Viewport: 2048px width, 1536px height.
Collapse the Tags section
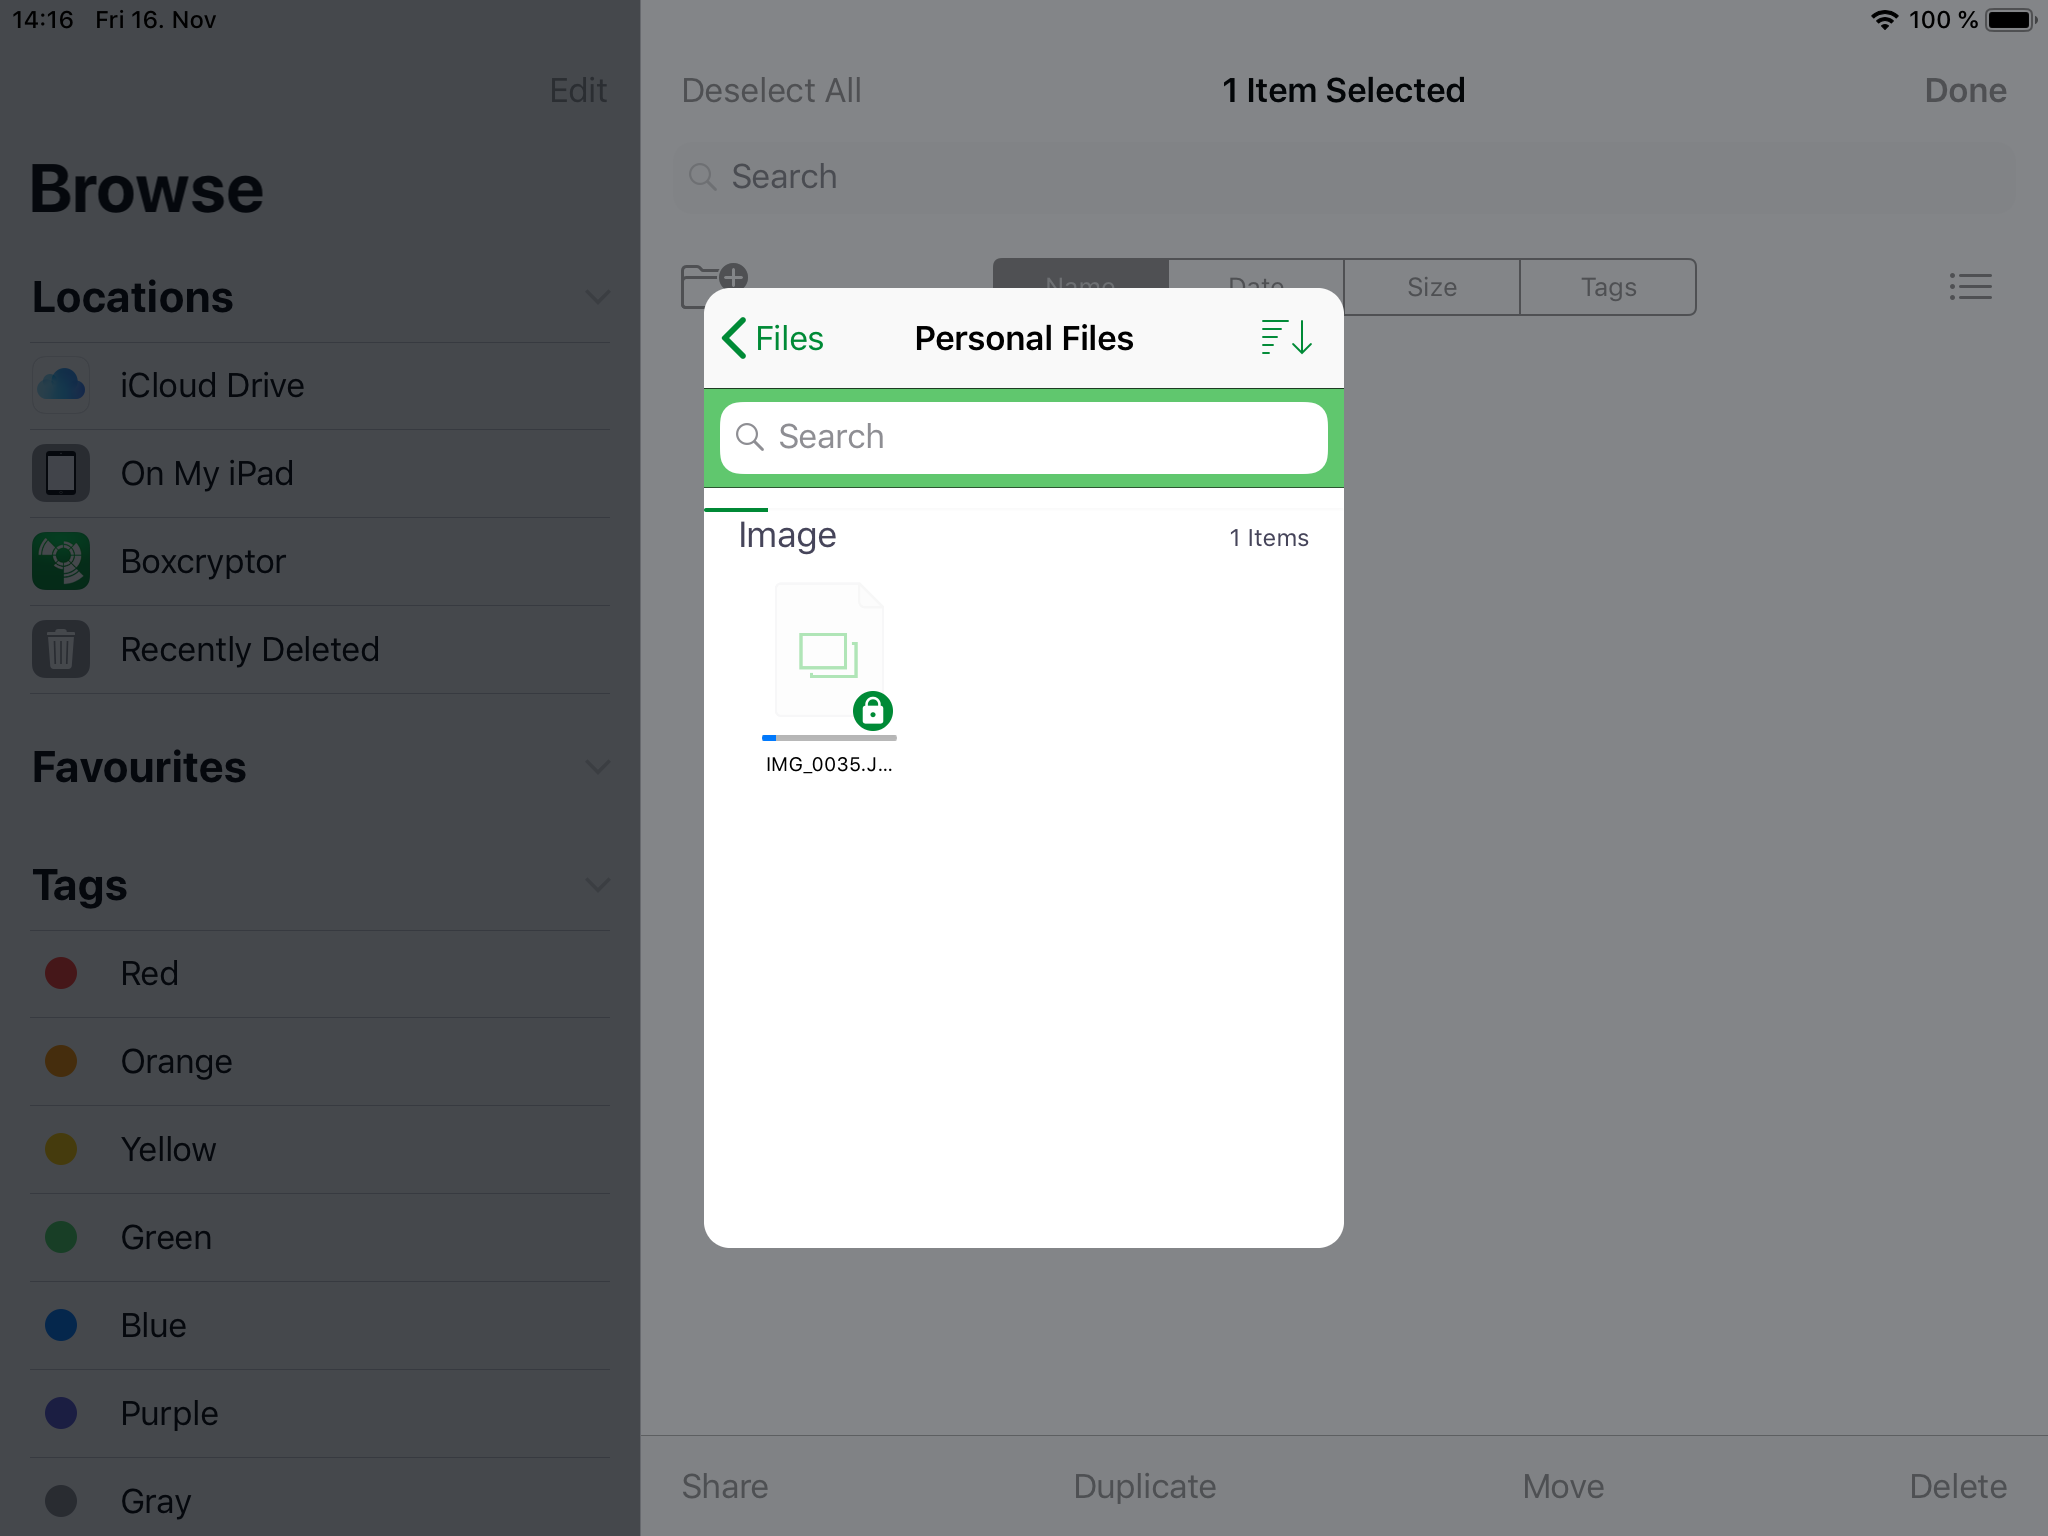pyautogui.click(x=597, y=885)
